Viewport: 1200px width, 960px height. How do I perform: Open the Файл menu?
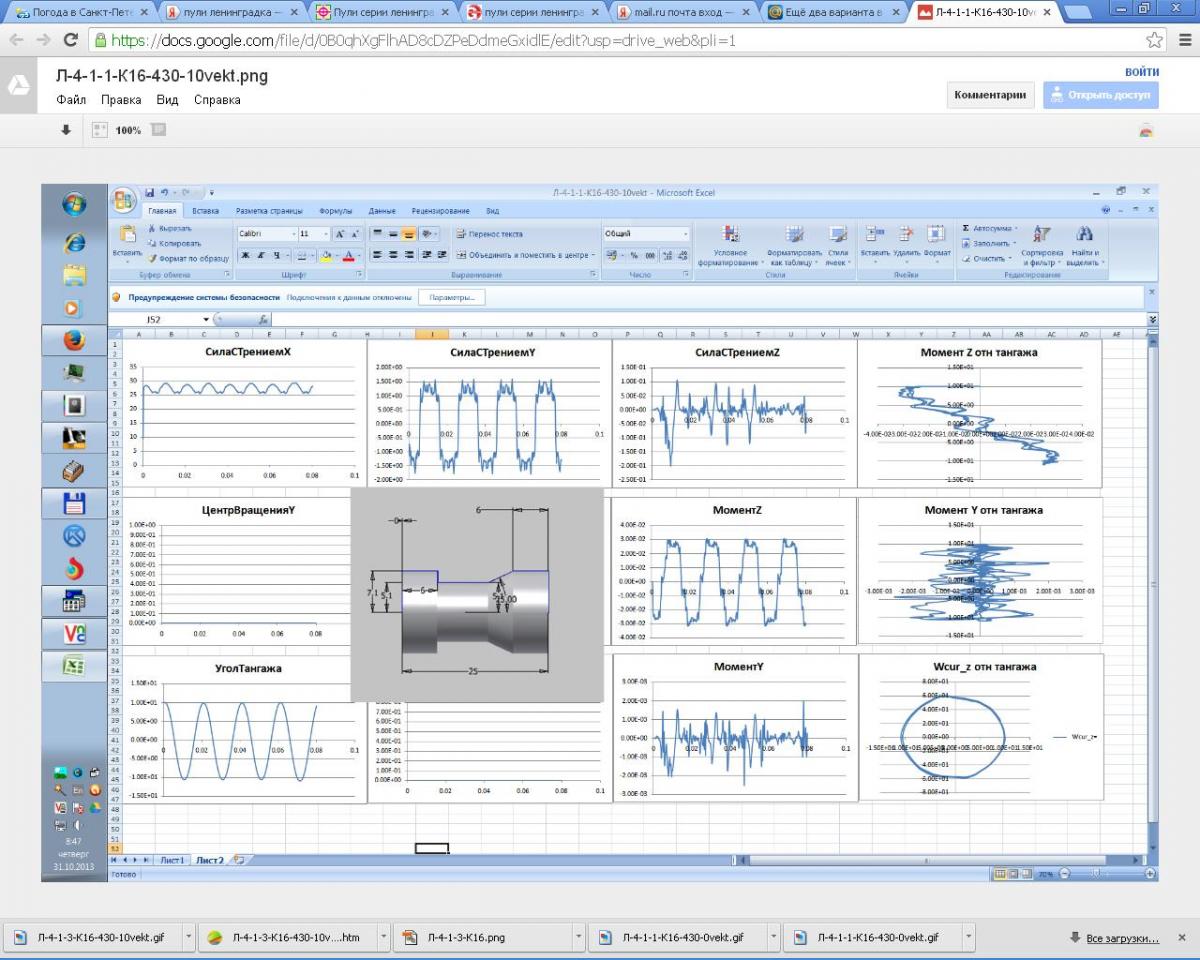71,100
